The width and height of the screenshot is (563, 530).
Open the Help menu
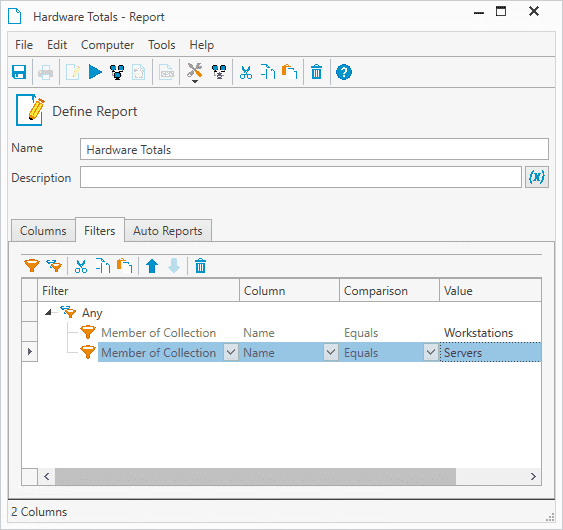tap(202, 45)
